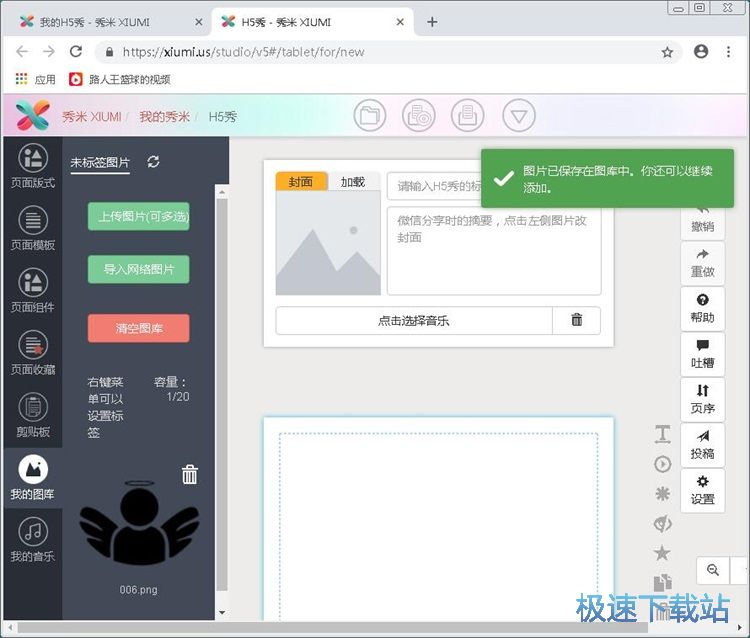Click 秀米 XIUMI breadcrumb link
This screenshot has width=750, height=638.
92,117
